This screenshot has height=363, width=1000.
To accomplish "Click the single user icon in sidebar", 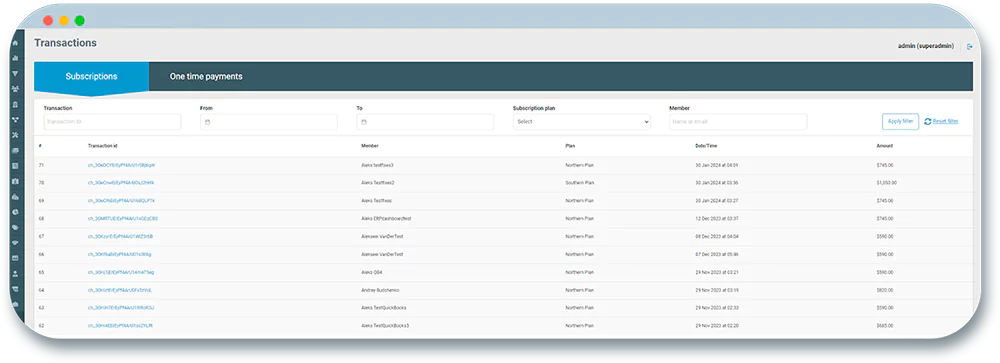I will (x=15, y=274).
